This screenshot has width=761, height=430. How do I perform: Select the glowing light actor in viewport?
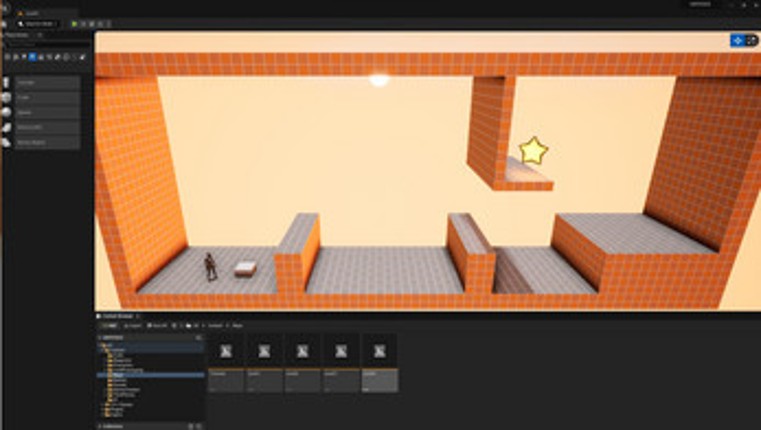[x=379, y=80]
